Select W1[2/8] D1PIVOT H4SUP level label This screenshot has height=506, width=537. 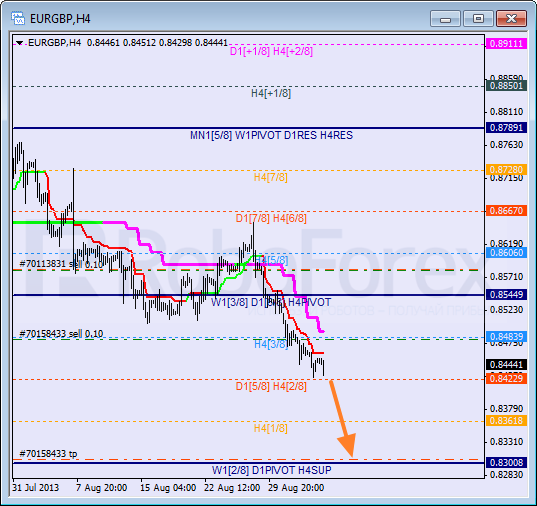tap(272, 470)
